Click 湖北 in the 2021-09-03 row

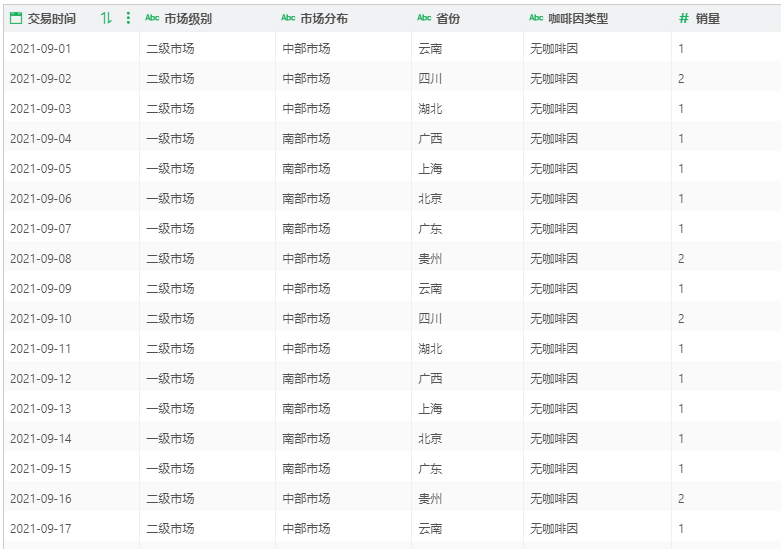click(x=430, y=108)
